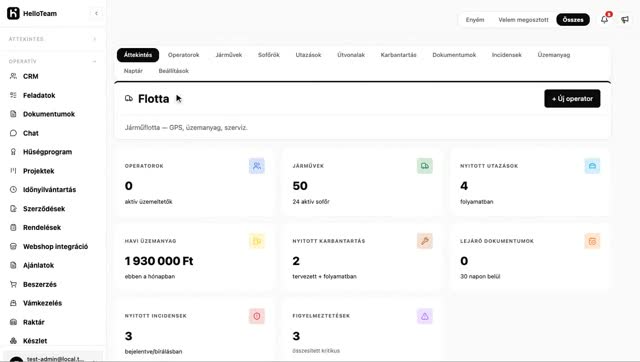Click the Havi üzemanyag card fuel icon
640x362 pixels.
click(x=257, y=241)
